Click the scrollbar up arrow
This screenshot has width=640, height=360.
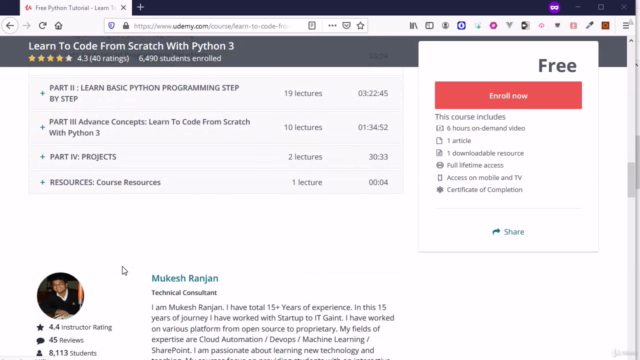631,41
